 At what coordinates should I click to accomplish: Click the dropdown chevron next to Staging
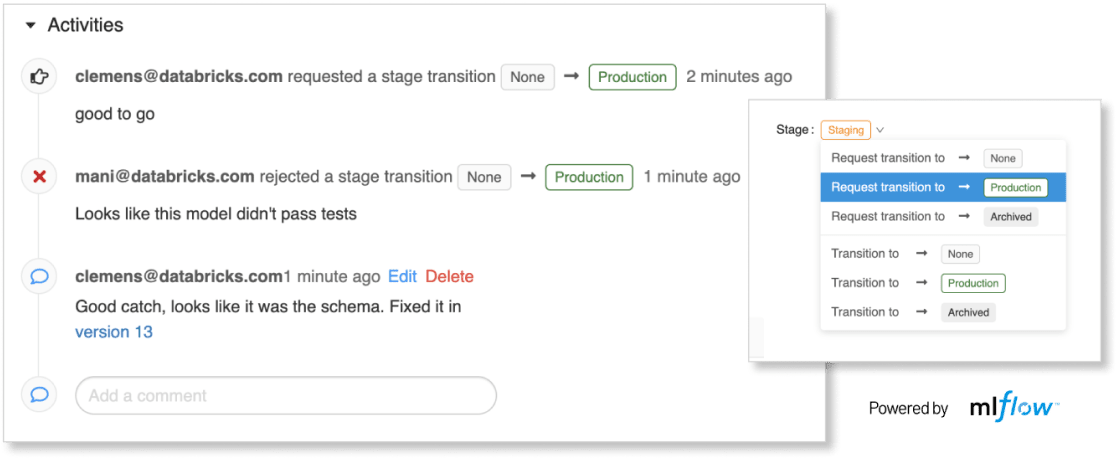880,130
